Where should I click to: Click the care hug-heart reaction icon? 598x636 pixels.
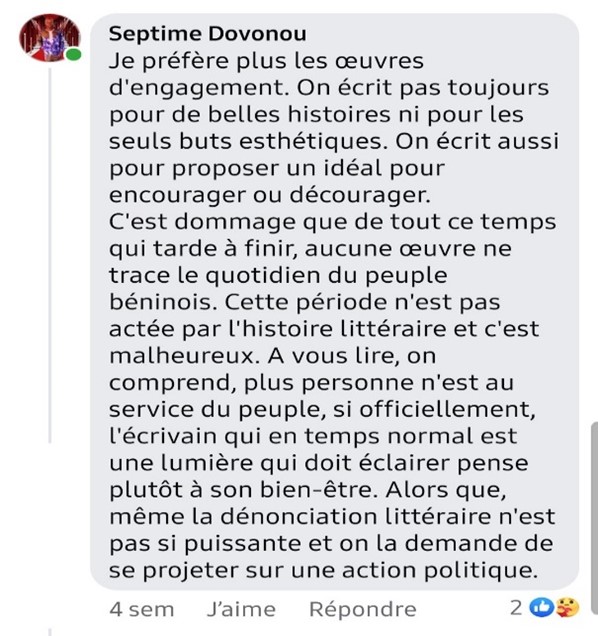coord(567,608)
